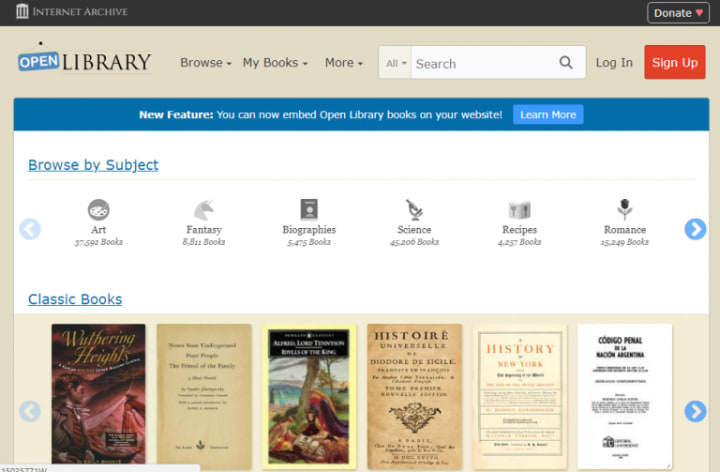Click the magnifying glass search icon
The width and height of the screenshot is (720, 472).
point(566,62)
